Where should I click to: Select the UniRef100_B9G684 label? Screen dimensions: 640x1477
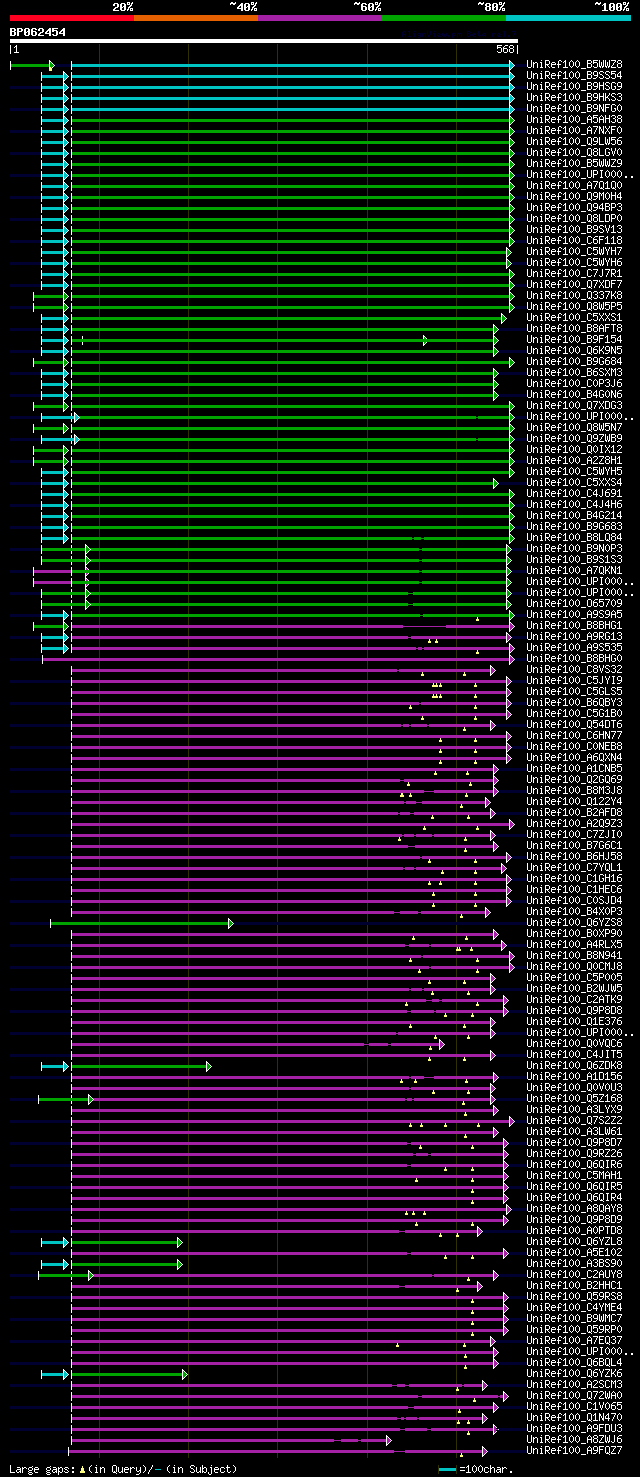574,361
